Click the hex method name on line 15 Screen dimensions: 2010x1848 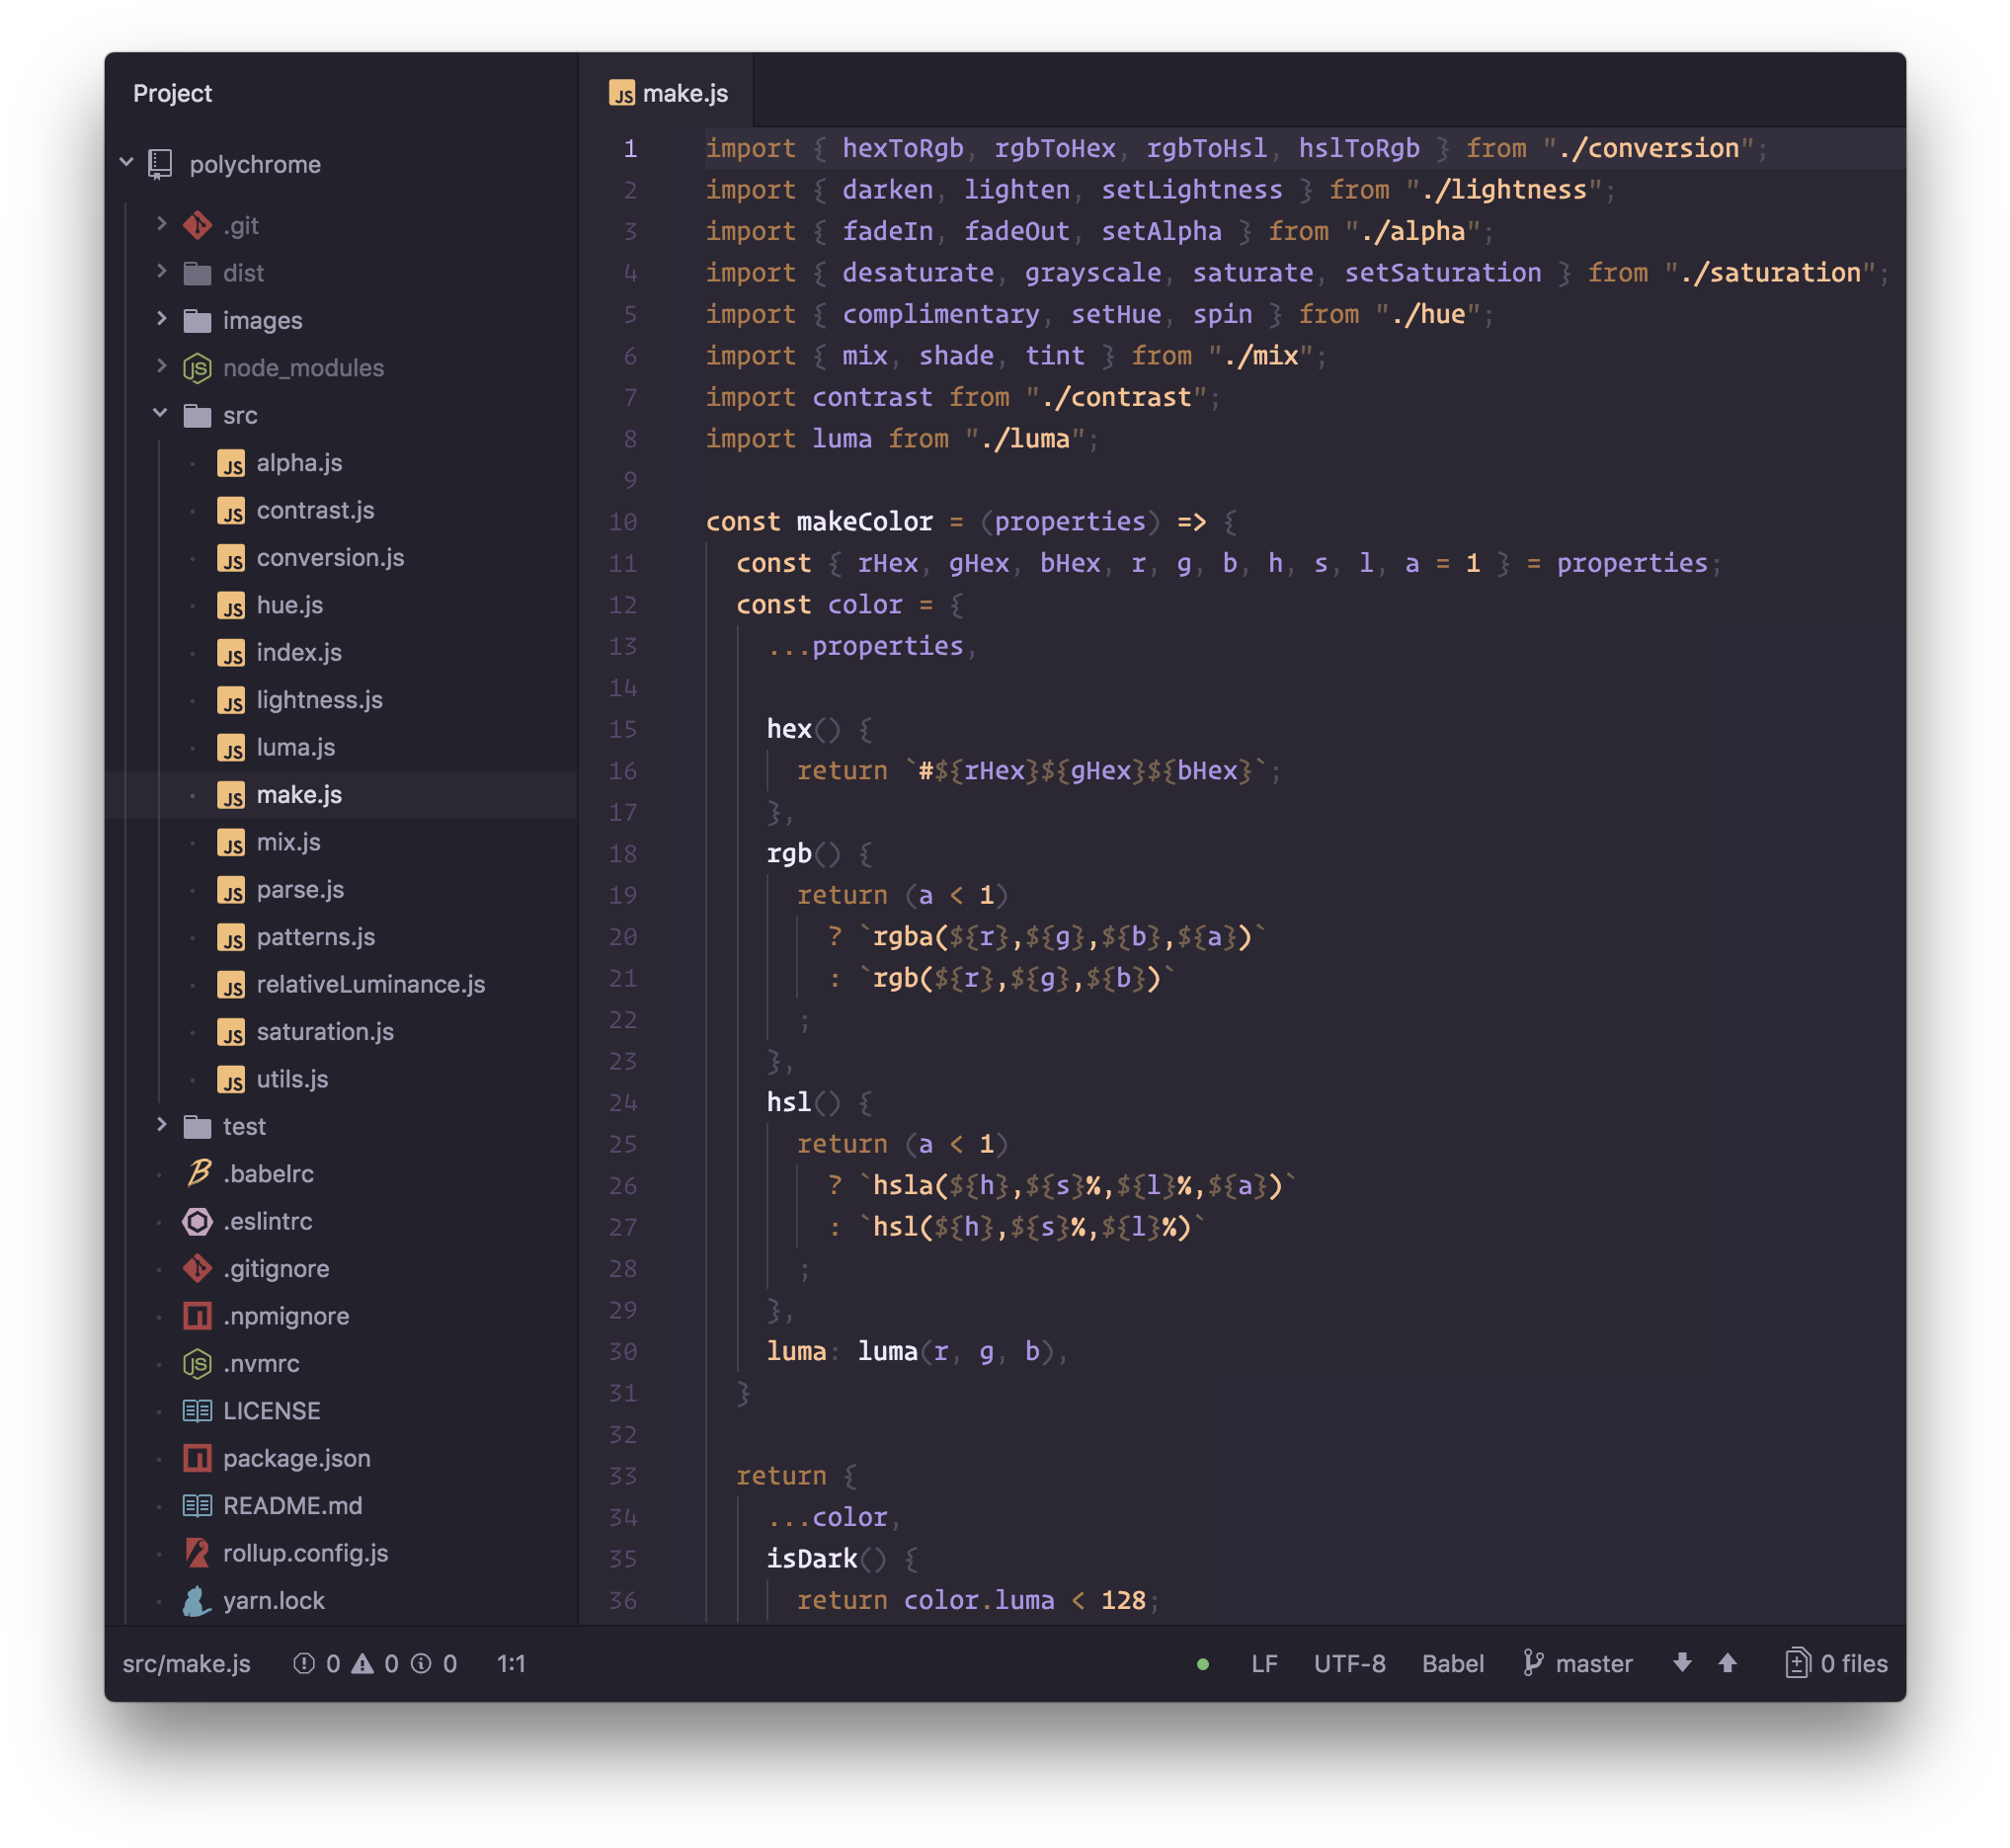pos(789,729)
